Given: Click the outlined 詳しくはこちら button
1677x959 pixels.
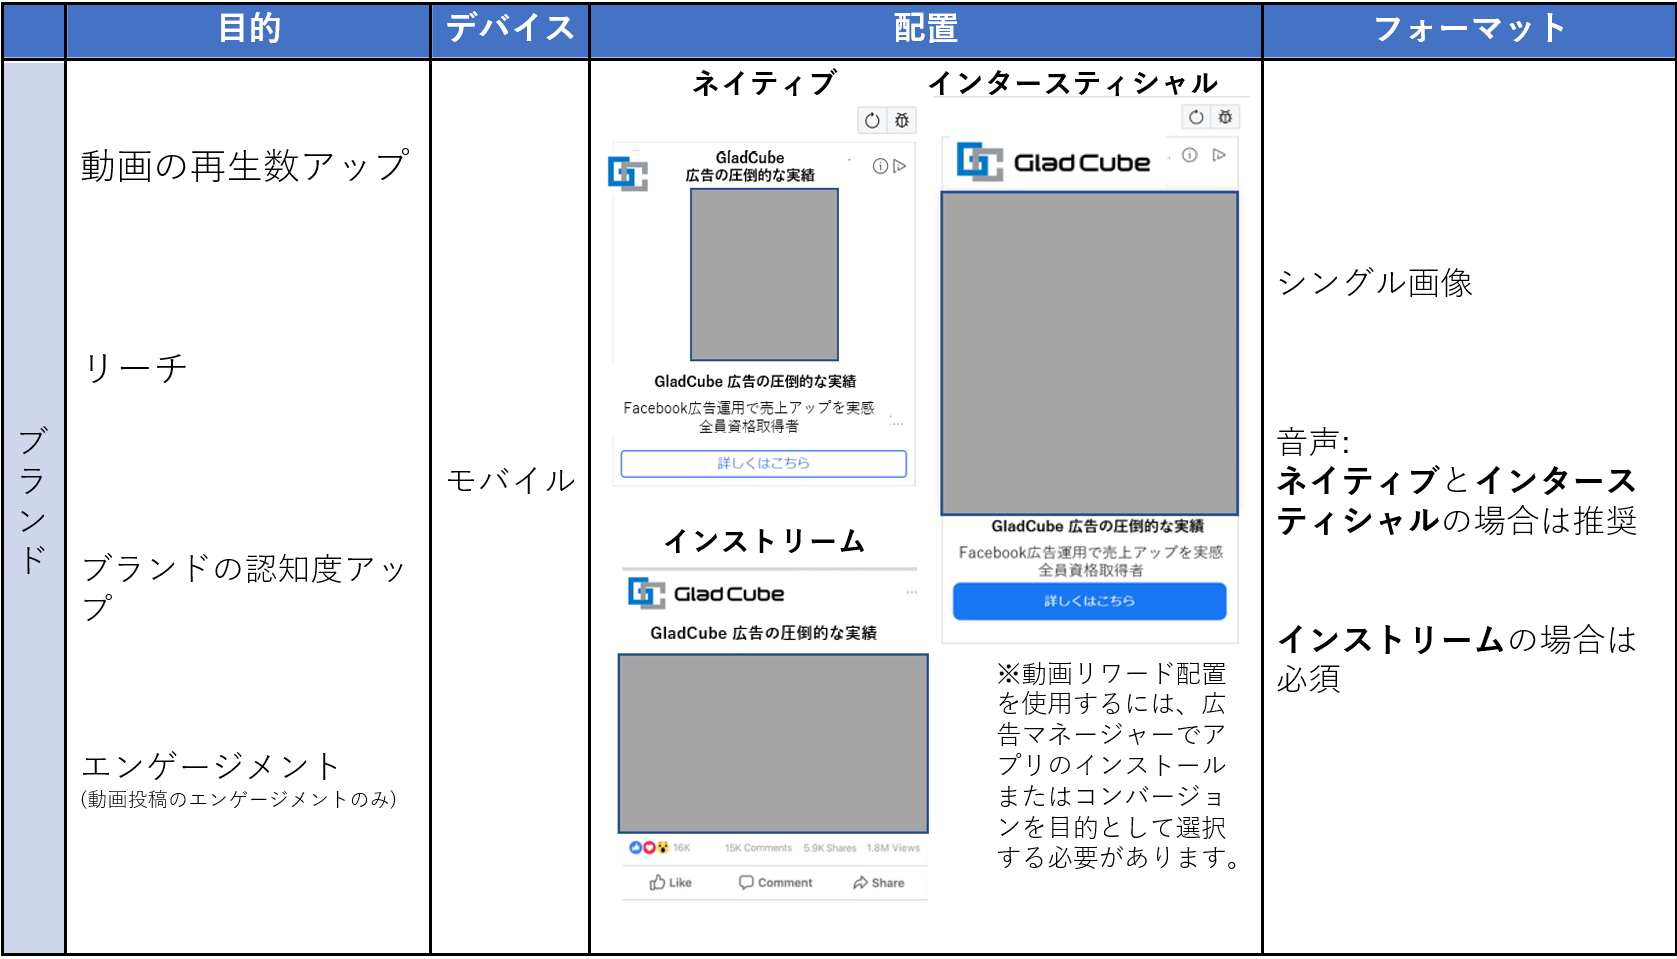Looking at the screenshot, I should click(764, 463).
